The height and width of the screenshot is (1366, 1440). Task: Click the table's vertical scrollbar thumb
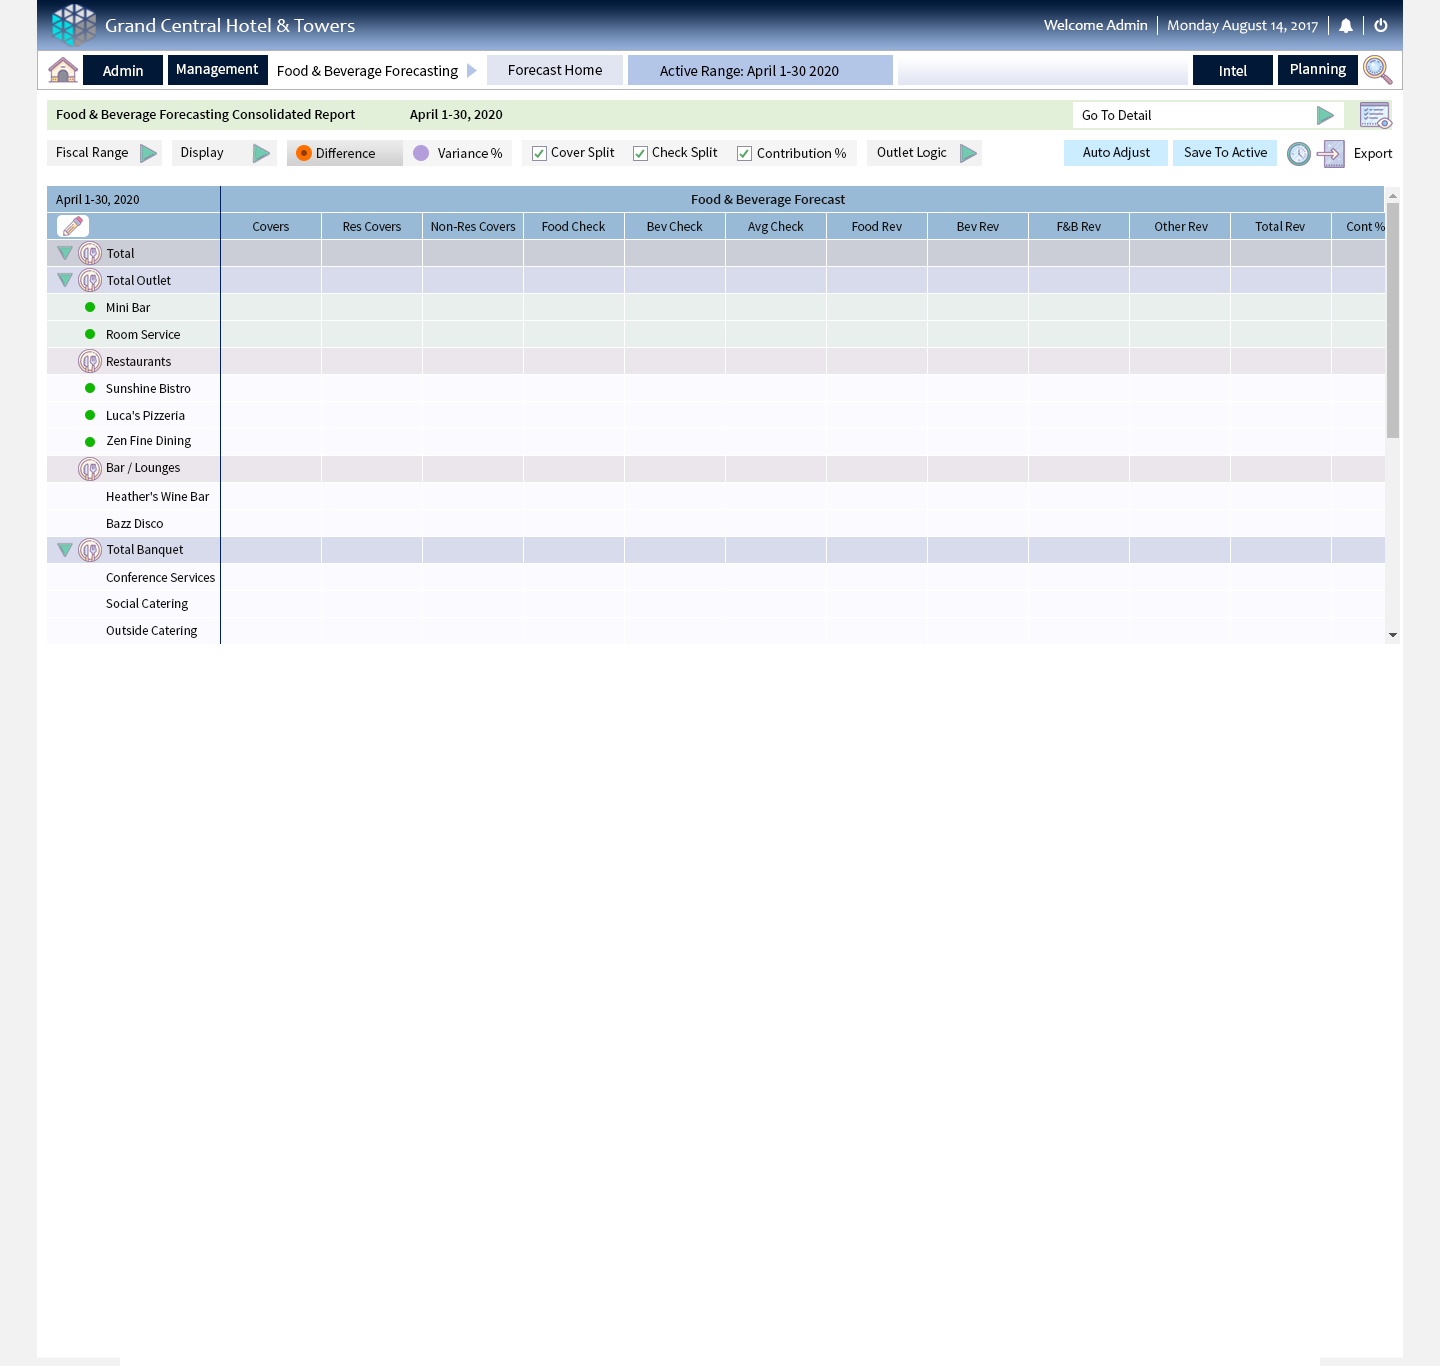coord(1392,320)
